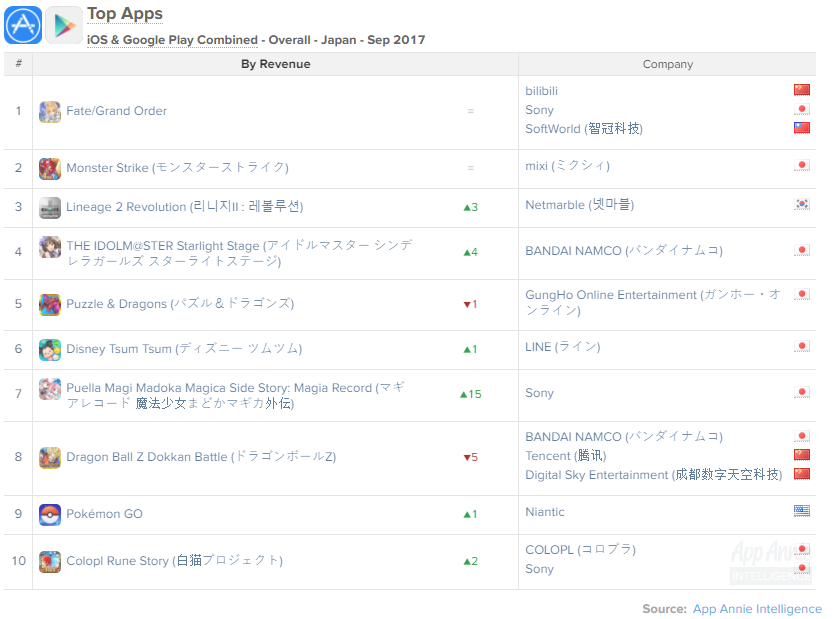Viewport: 838px width, 619px height.
Task: Open the Colopl Rune Story app icon
Action: [x=50, y=562]
